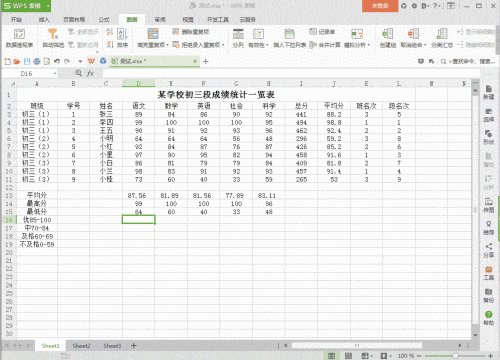The width and height of the screenshot is (500, 360).
Task: Click Consolidate (合并计算)
Action: click(x=325, y=44)
